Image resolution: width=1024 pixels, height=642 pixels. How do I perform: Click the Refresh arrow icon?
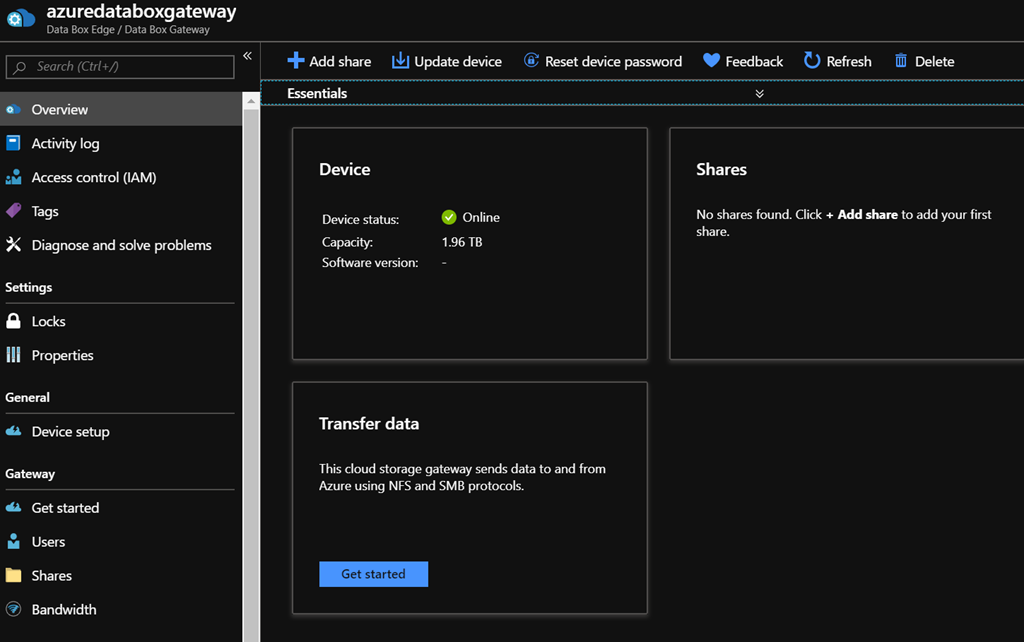[812, 61]
